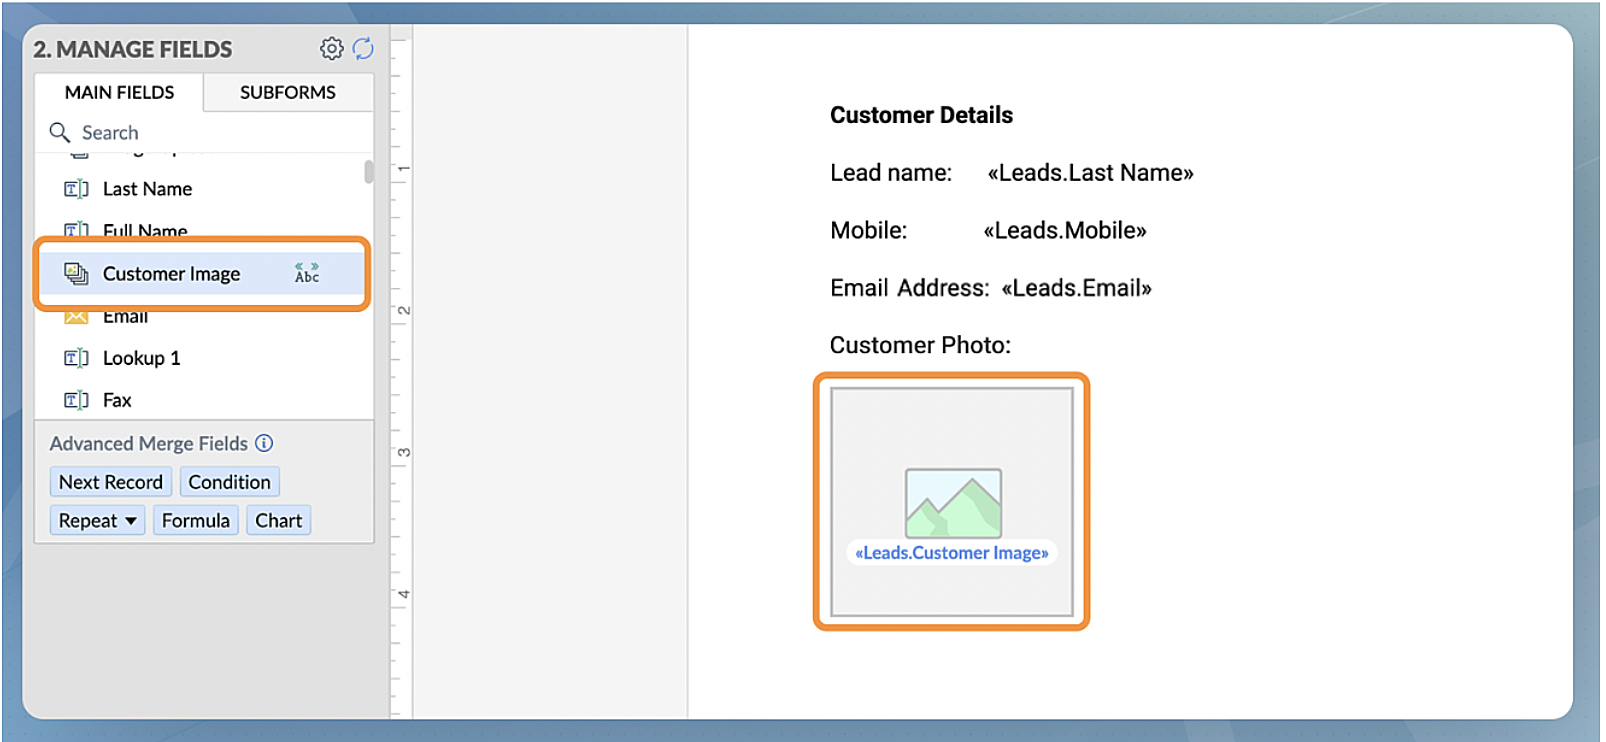Insert a Next Record merge field
Screen dimensions: 1606x742
pos(110,482)
